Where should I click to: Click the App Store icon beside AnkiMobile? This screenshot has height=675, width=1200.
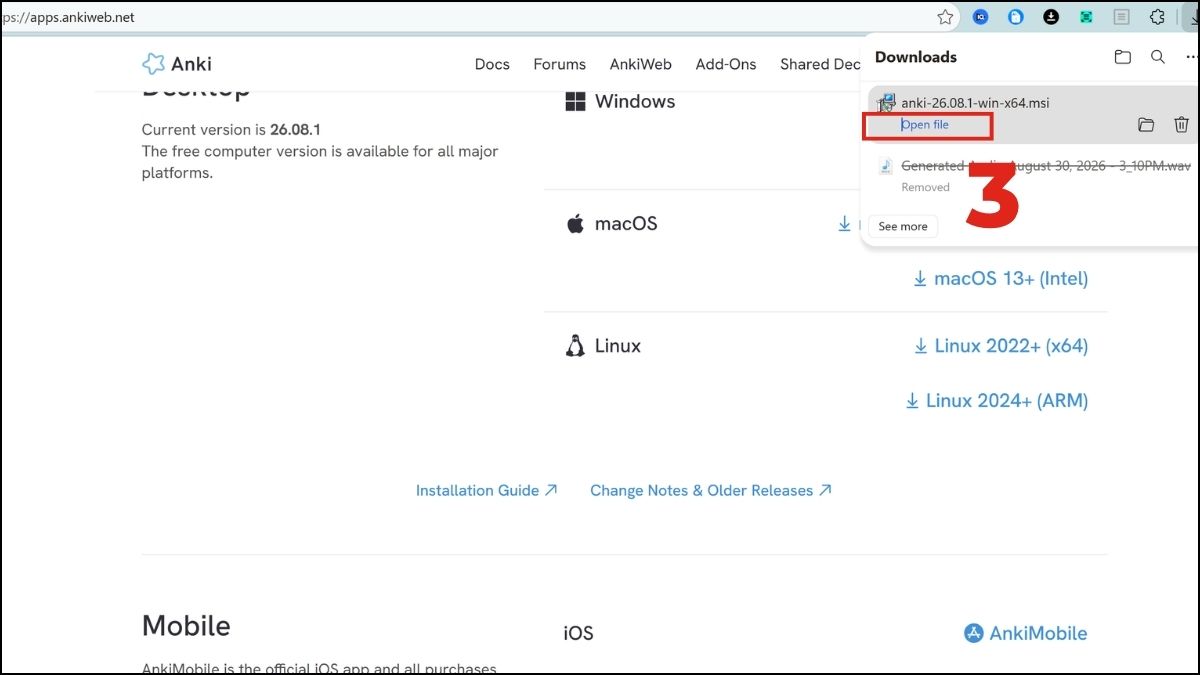tap(973, 633)
